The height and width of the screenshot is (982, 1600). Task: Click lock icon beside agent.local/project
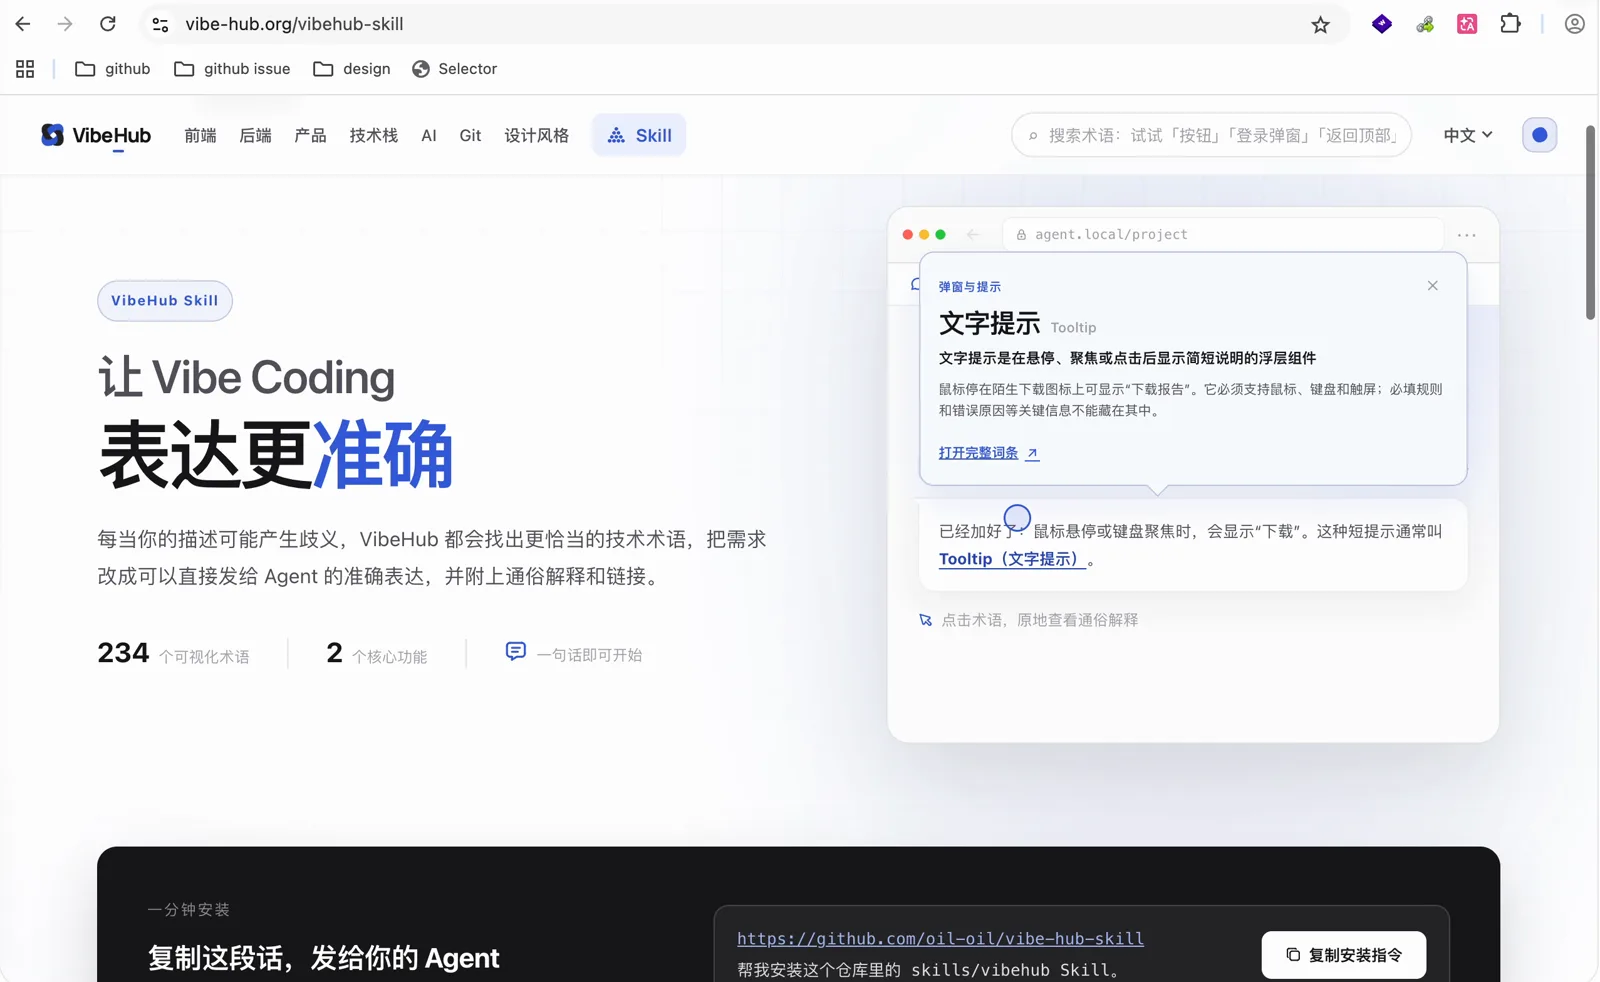[x=1021, y=235]
